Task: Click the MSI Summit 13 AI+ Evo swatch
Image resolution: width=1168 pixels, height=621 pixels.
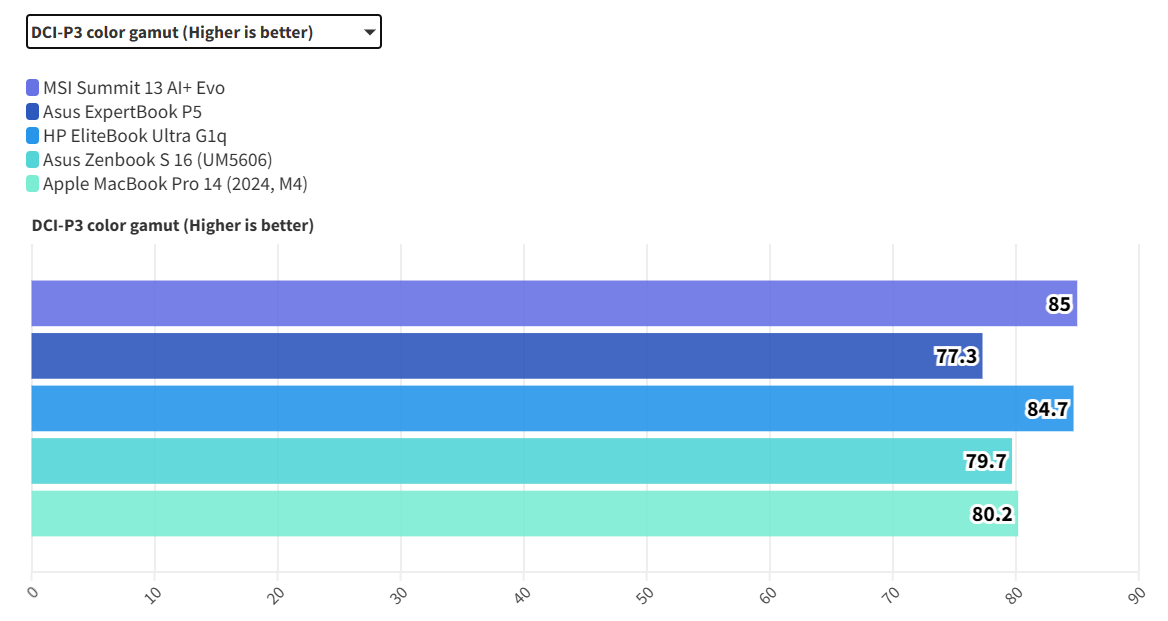Action: click(x=33, y=88)
